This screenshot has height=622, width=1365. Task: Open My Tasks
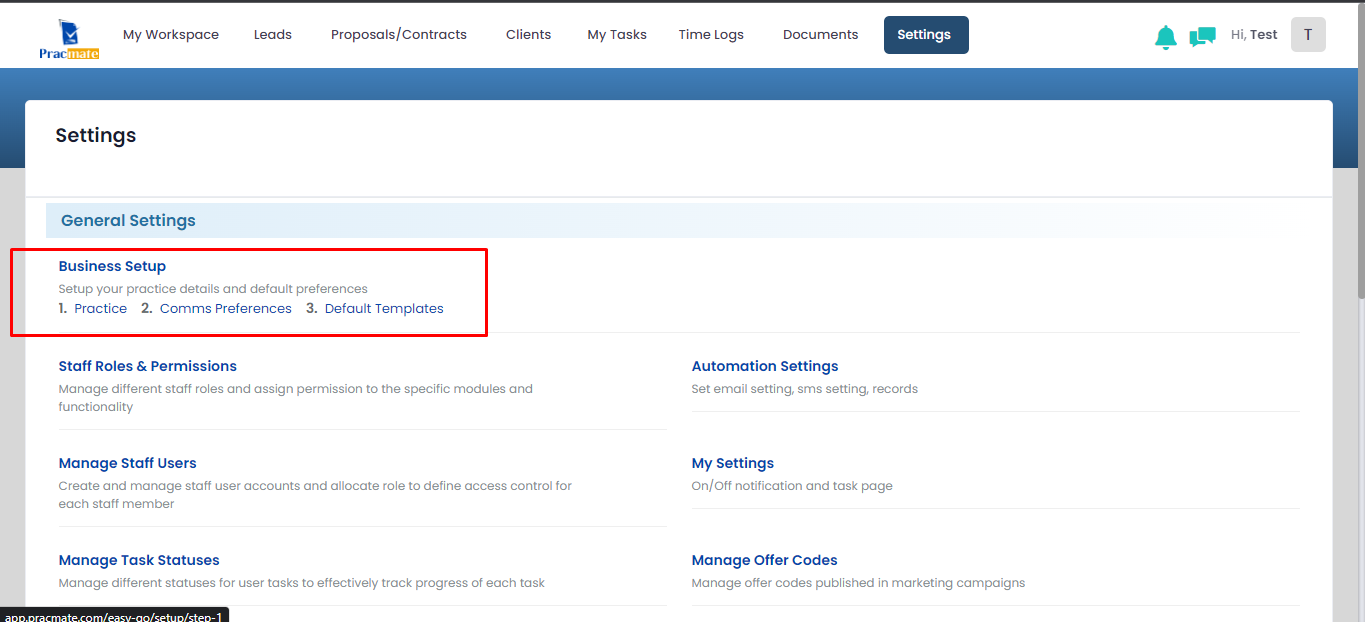[x=617, y=34]
